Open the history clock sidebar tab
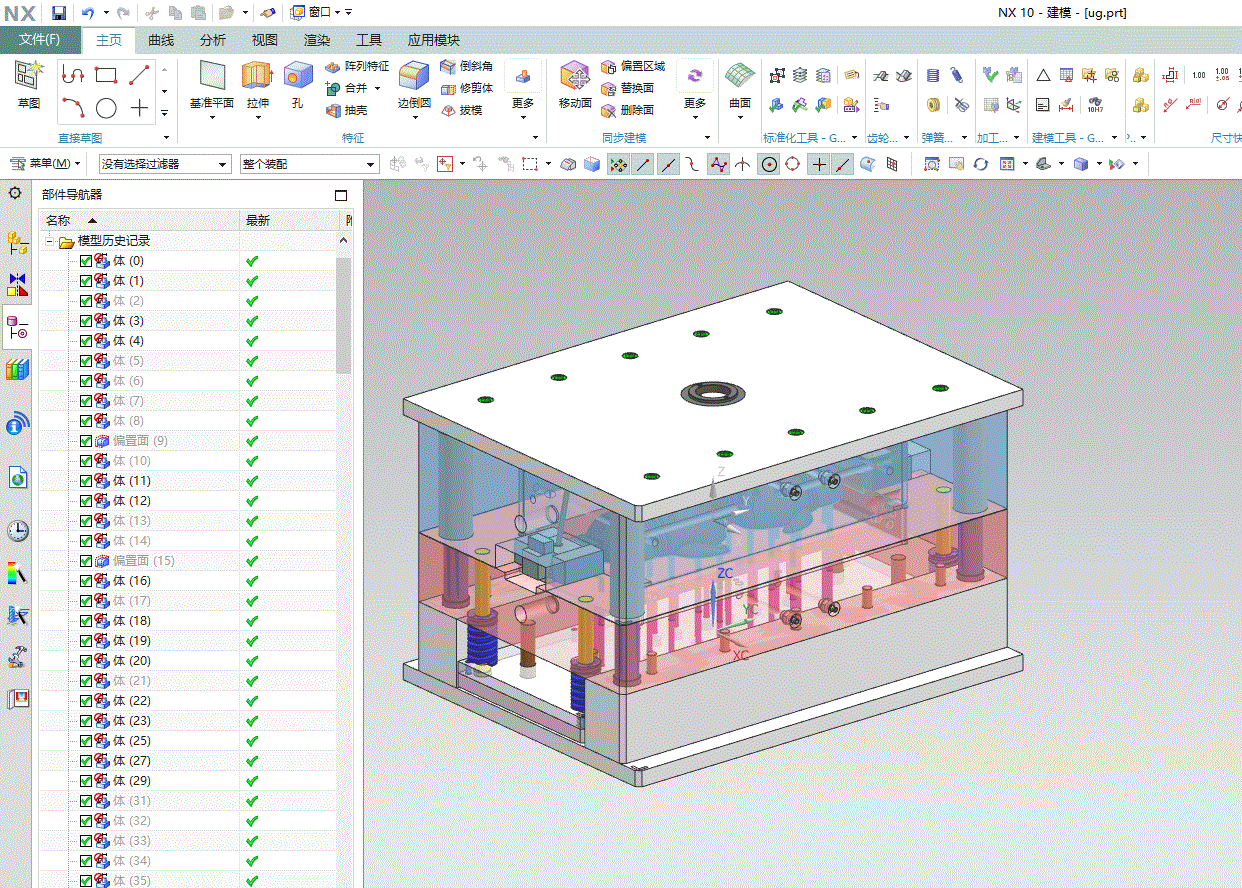Screen dimensions: 1242x888 [x=17, y=530]
